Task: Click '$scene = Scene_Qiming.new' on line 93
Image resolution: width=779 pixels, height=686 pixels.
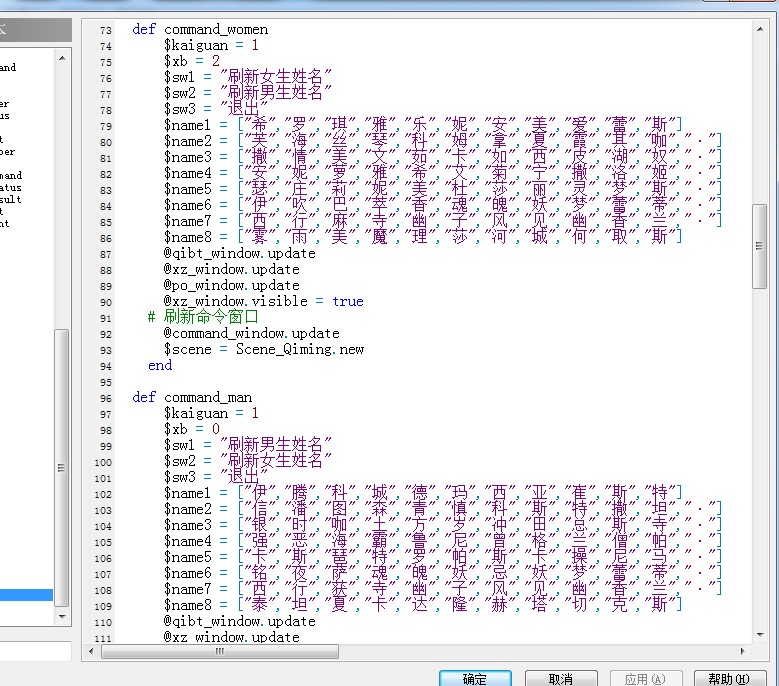Action: (x=264, y=349)
